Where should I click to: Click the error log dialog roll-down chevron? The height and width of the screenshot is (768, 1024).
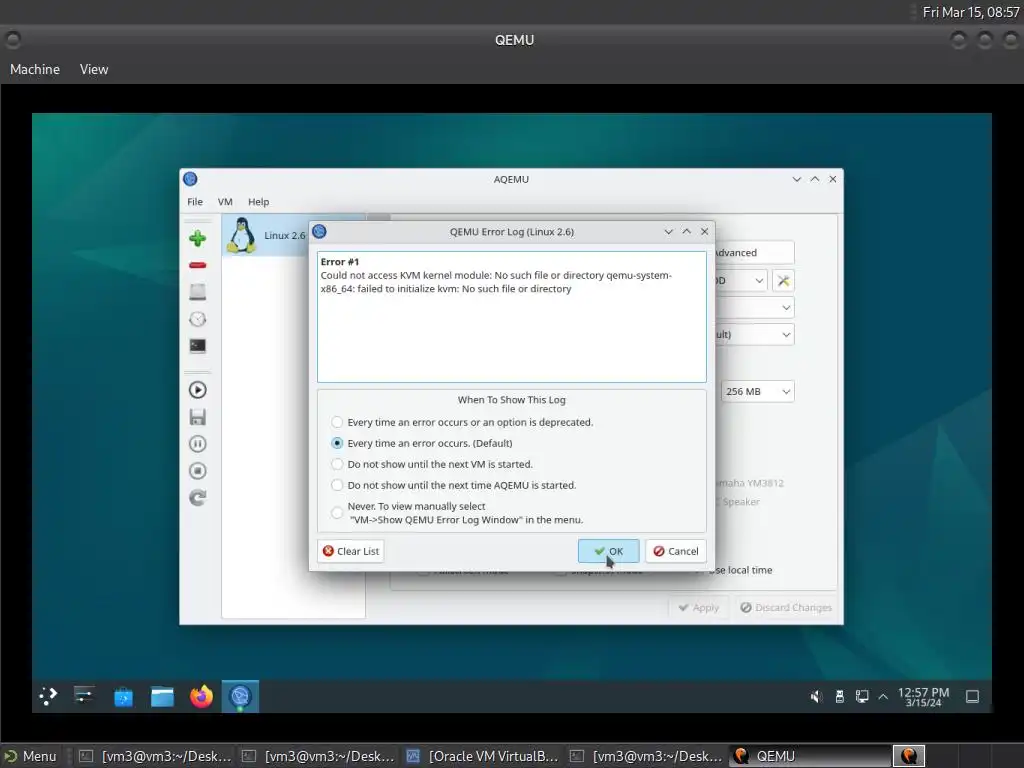[x=668, y=232]
